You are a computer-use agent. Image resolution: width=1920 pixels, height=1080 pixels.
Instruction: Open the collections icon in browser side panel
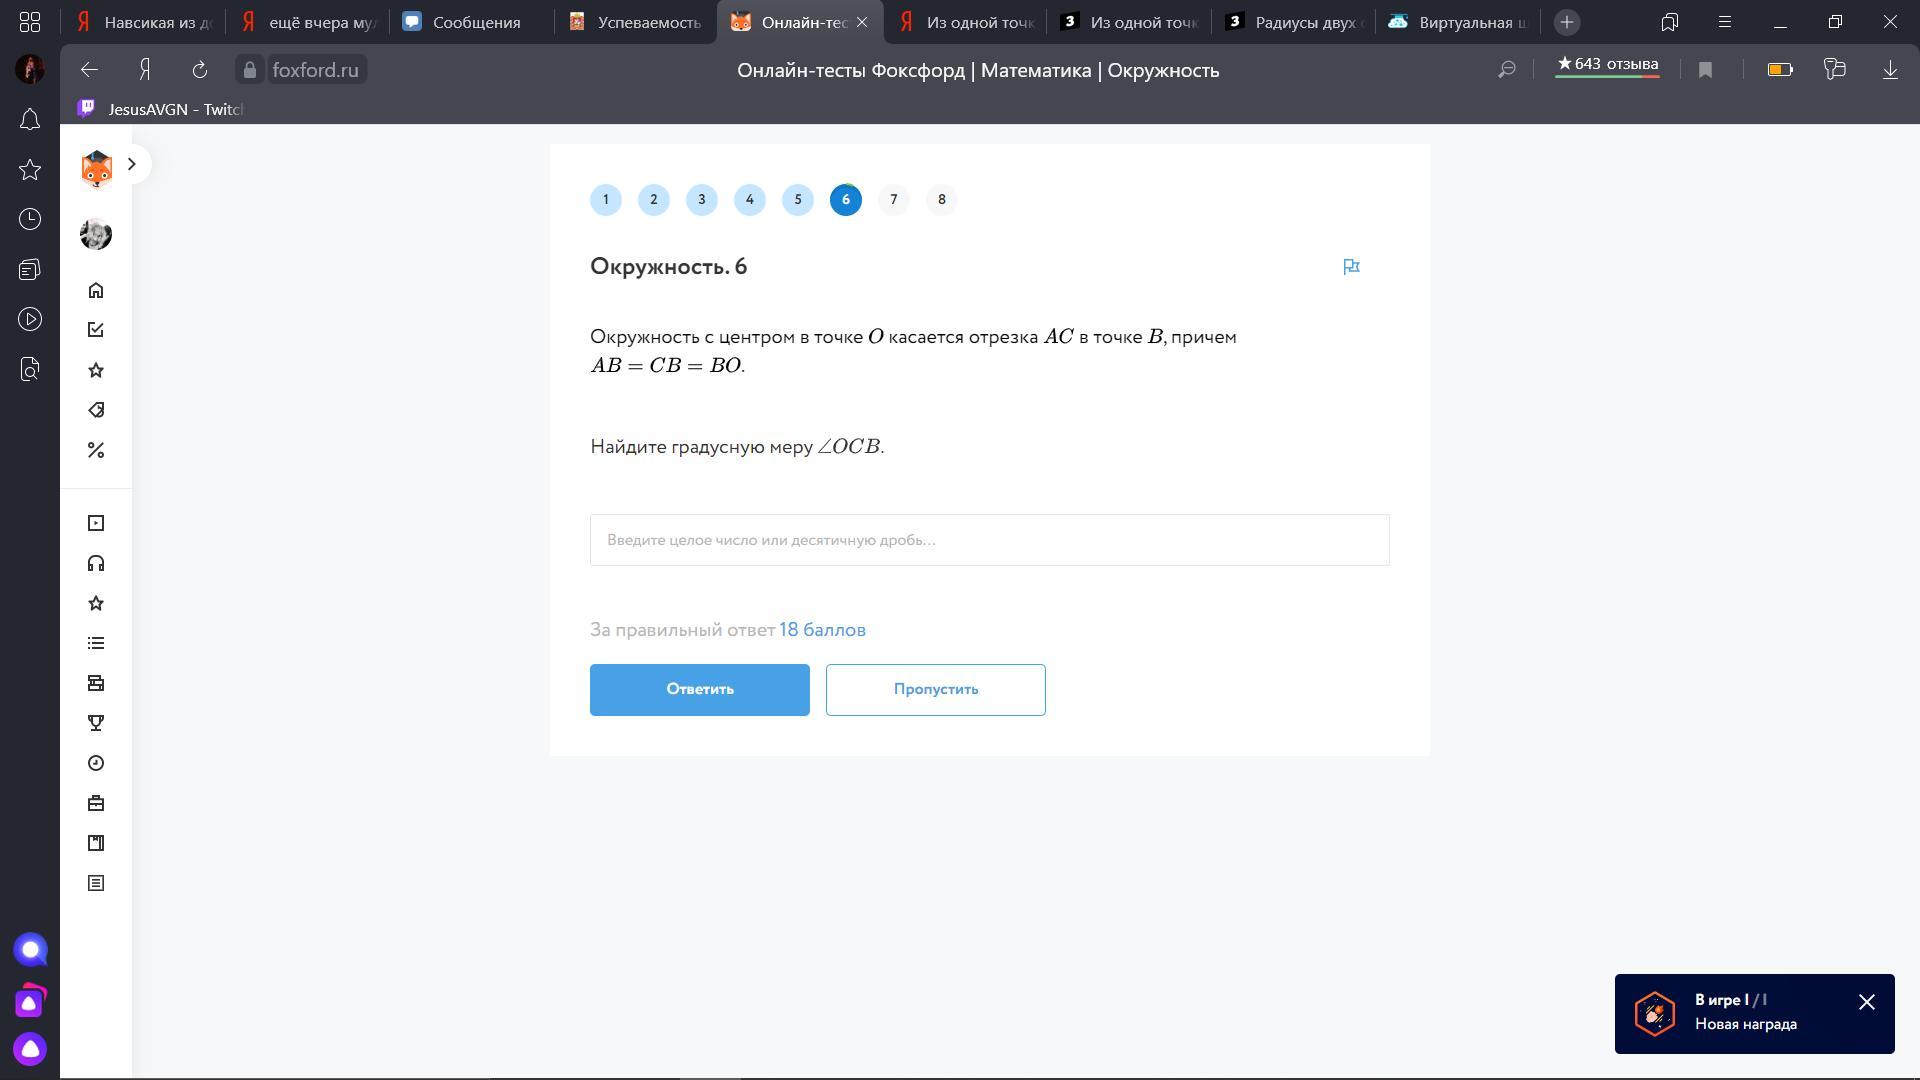pos(30,270)
